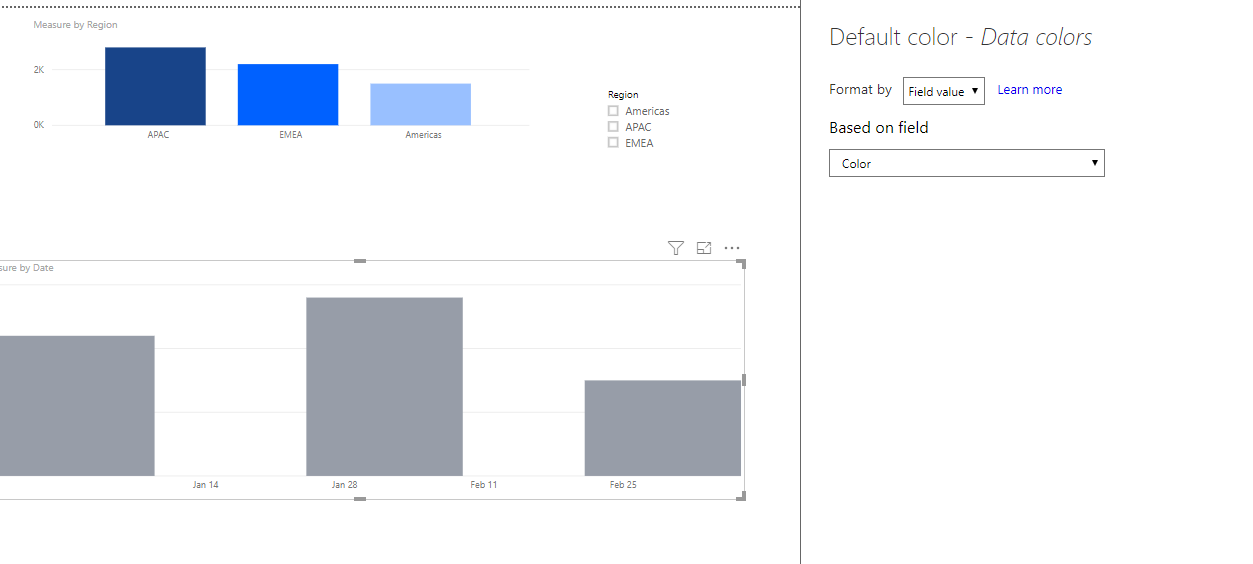Select the blue EMEA bar
The width and height of the screenshot is (1253, 564).
(288, 95)
